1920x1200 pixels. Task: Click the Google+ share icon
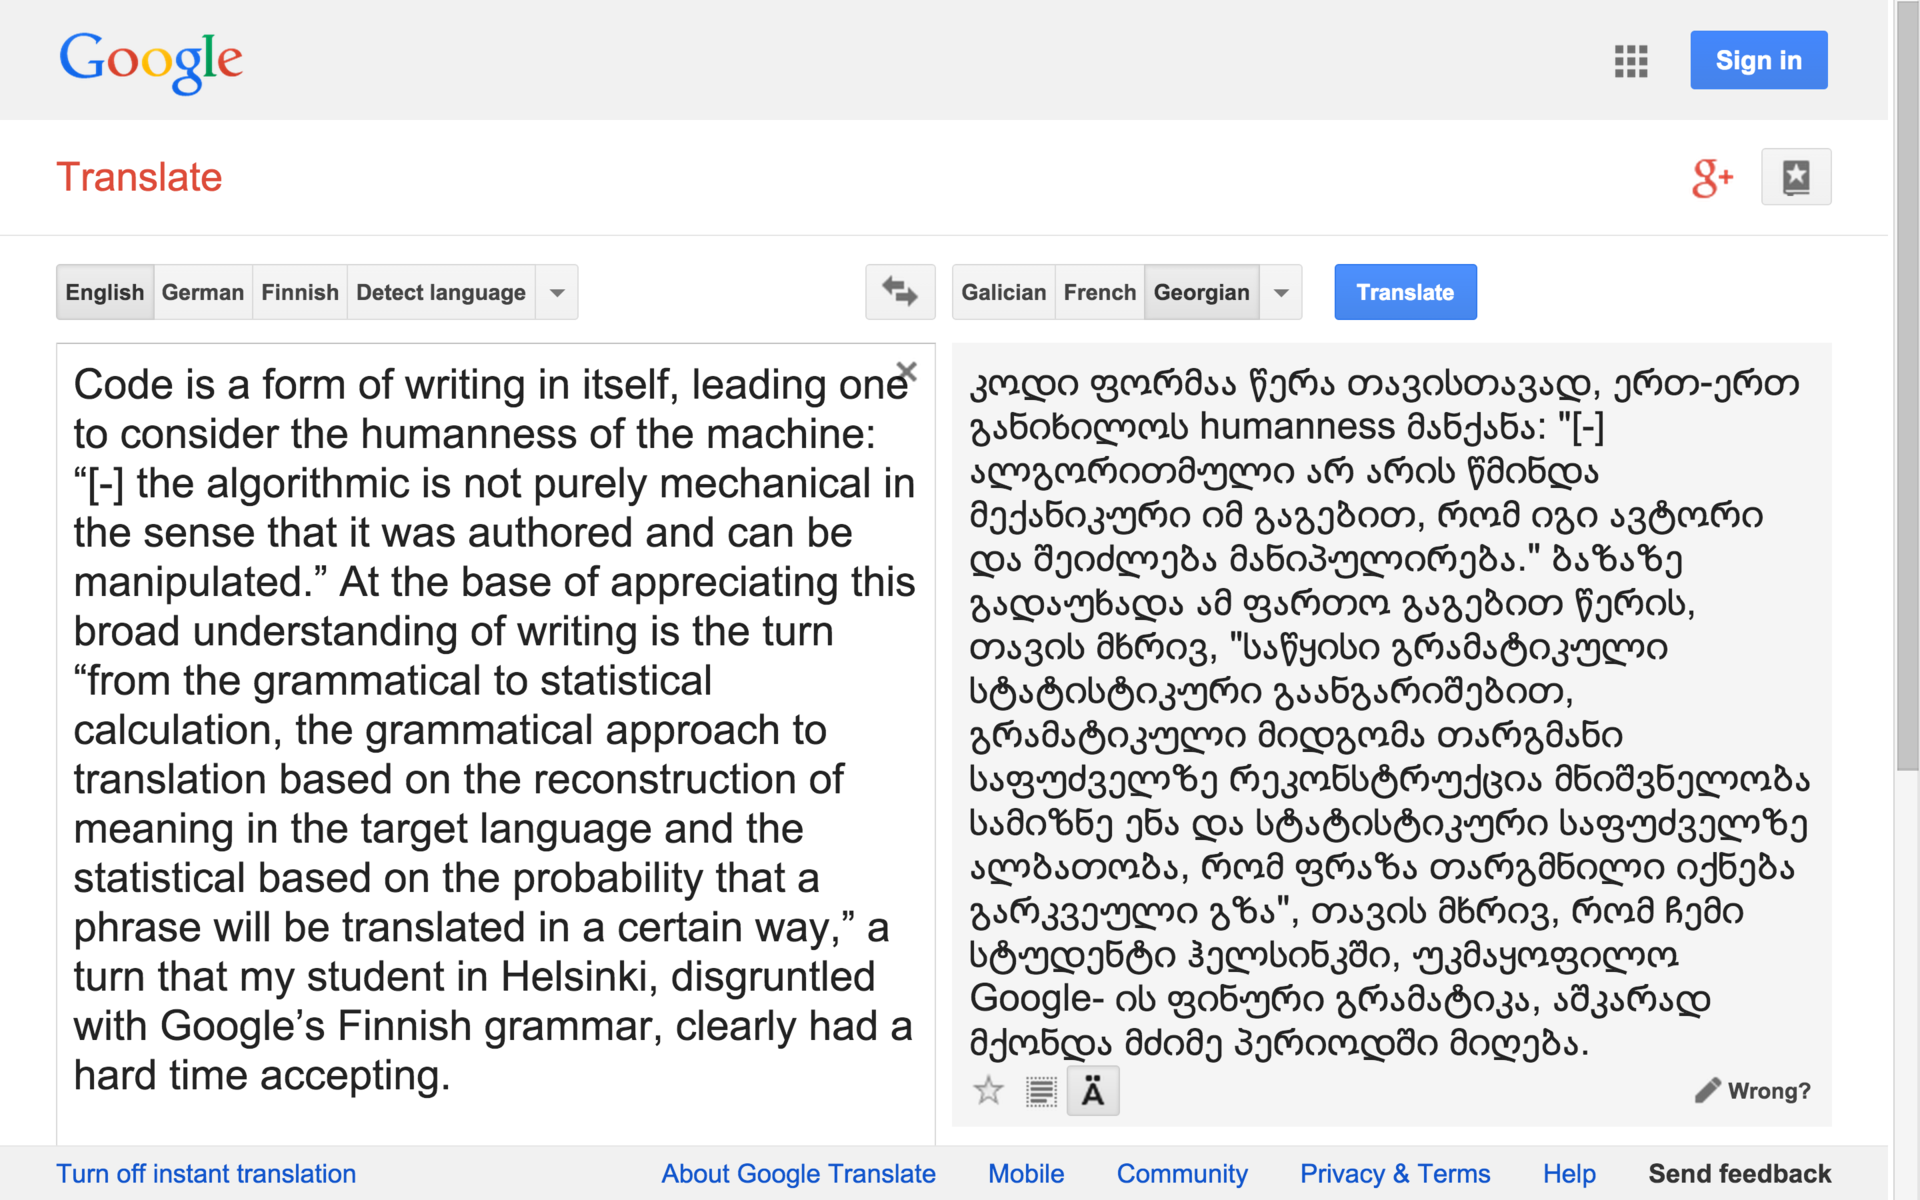[1711, 178]
